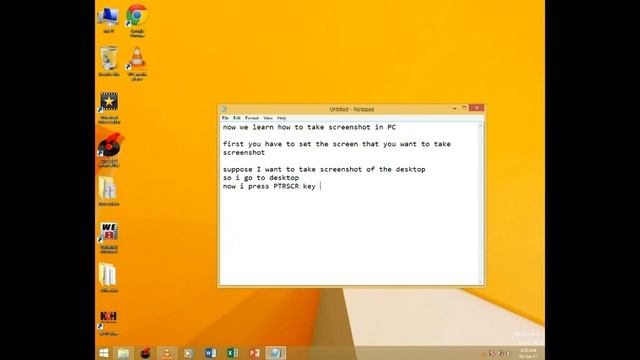Select the folder icon above K&H shortcut
The height and width of the screenshot is (360, 640).
point(109,278)
